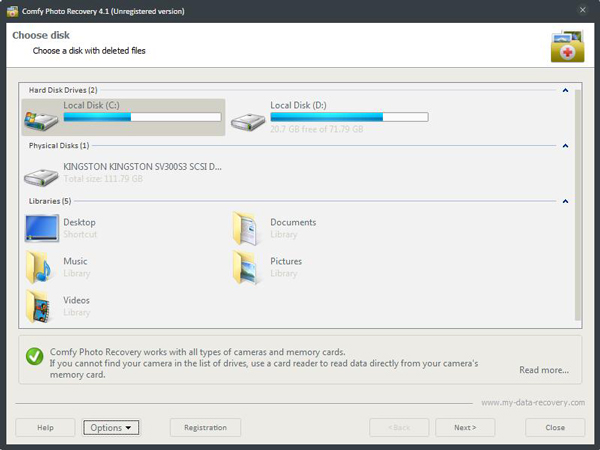Click the green checkmark info icon
This screenshot has width=600, height=450.
34,356
